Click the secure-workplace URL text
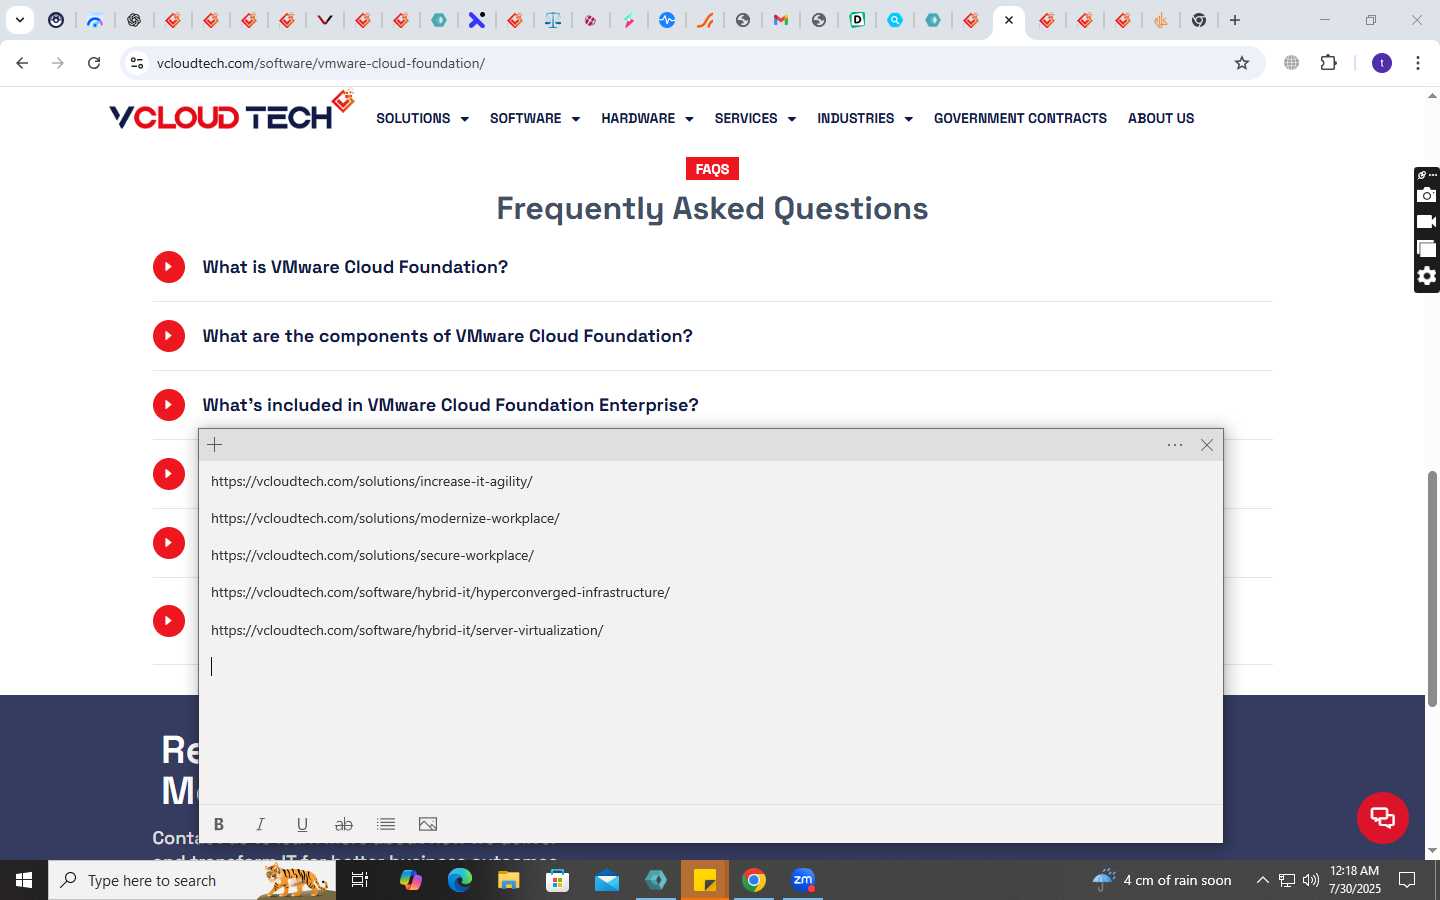The width and height of the screenshot is (1440, 900). click(x=372, y=555)
